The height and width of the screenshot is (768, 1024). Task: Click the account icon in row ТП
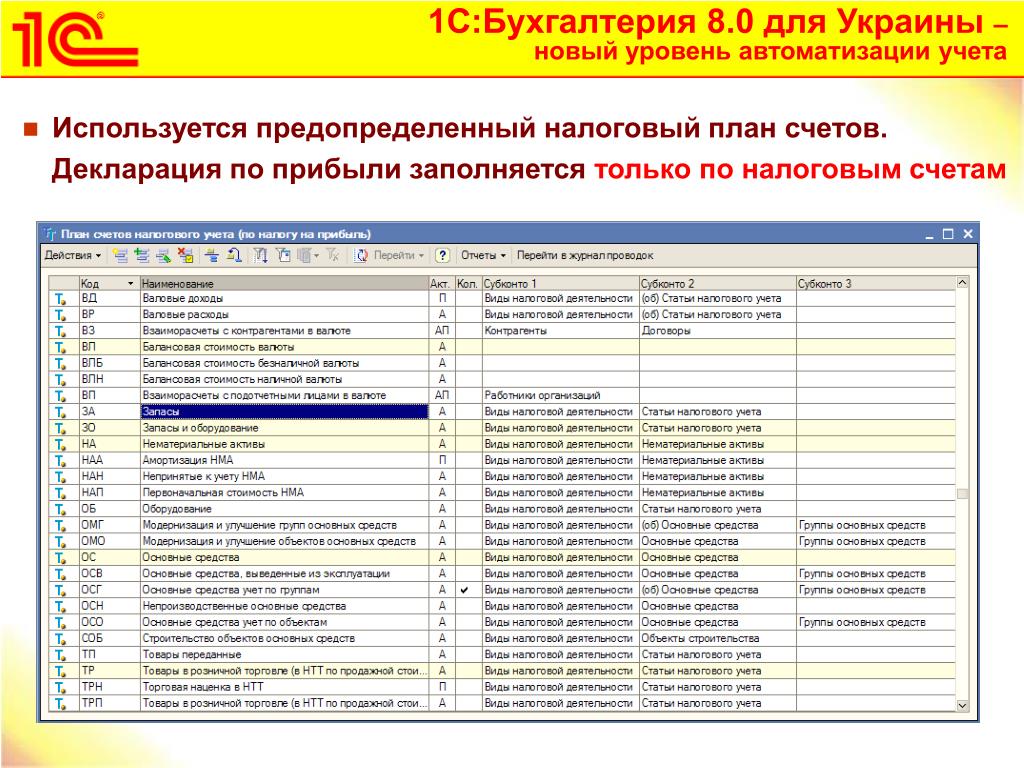pyautogui.click(x=60, y=655)
